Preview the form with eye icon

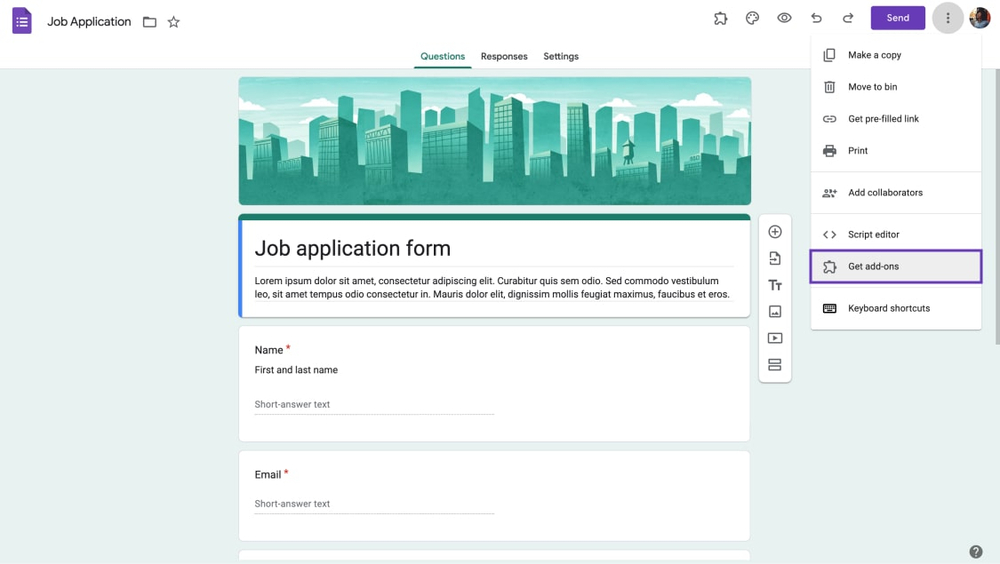(784, 18)
